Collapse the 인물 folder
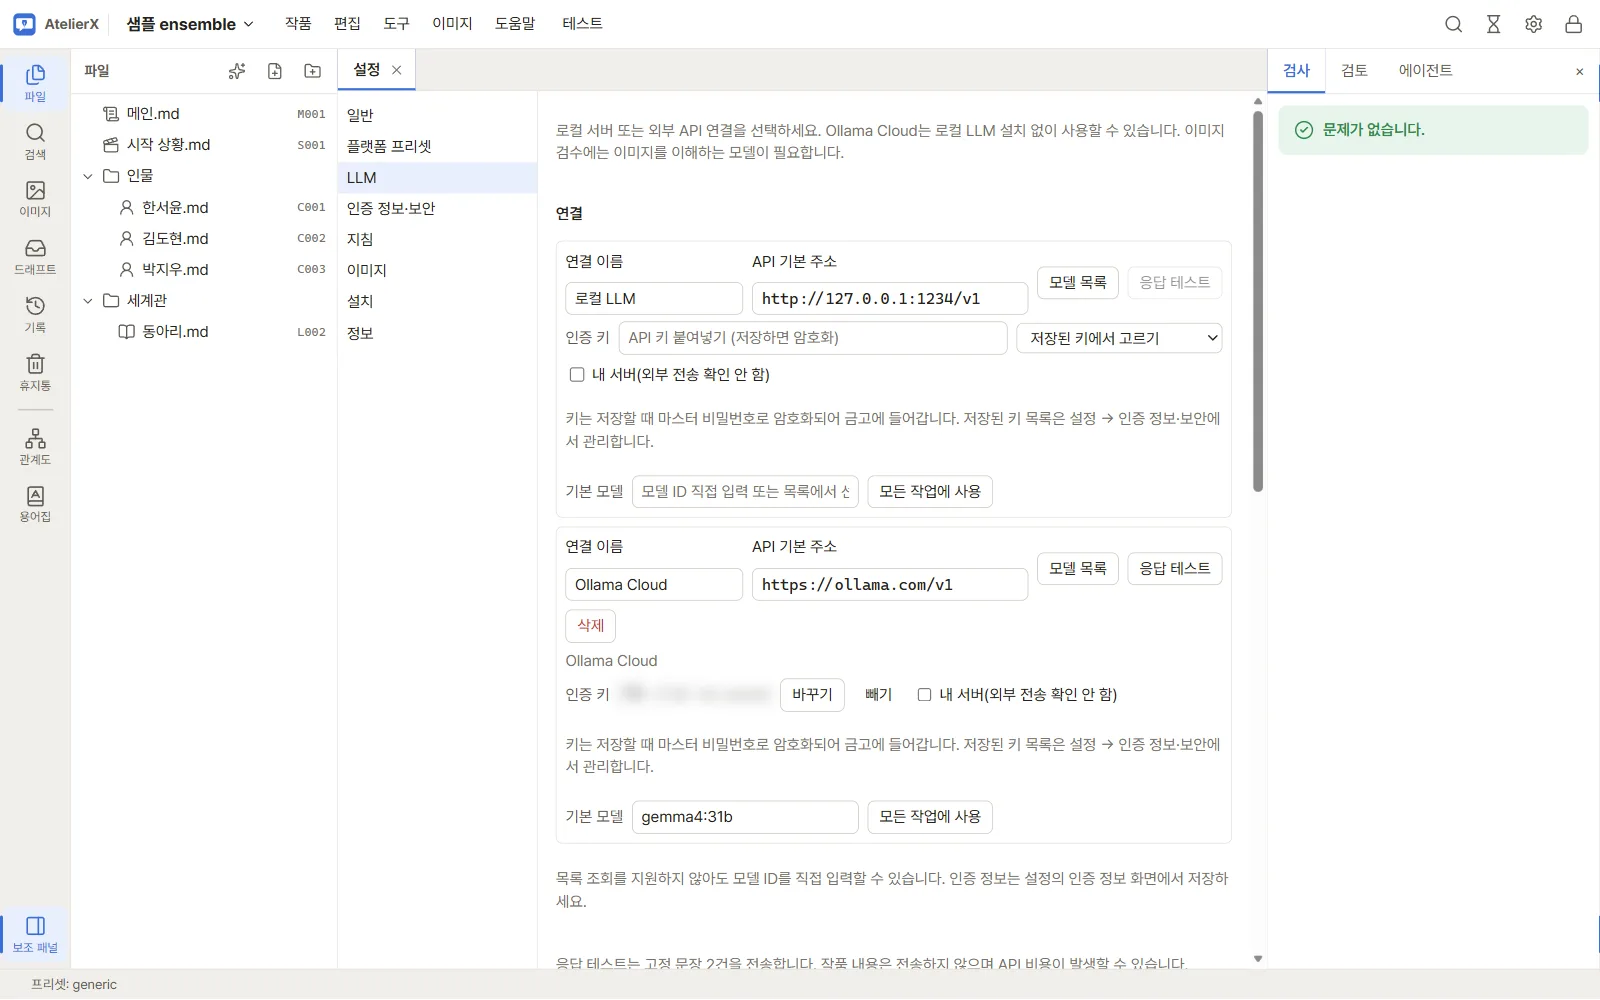This screenshot has width=1600, height=1000. (88, 176)
